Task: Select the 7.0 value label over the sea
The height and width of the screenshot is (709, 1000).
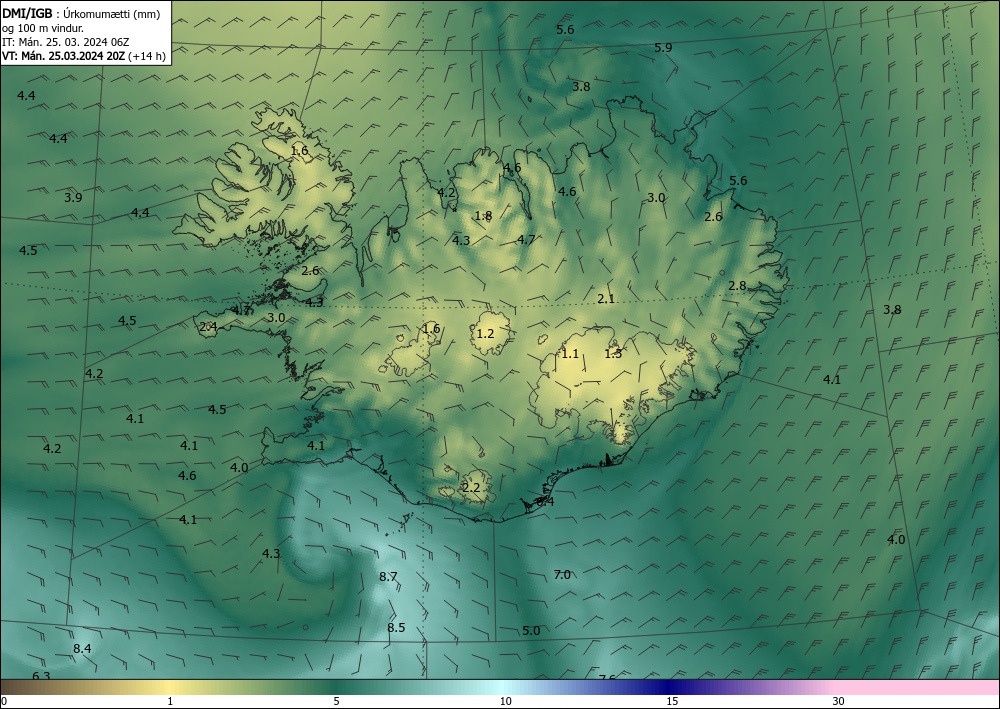Action: [562, 575]
